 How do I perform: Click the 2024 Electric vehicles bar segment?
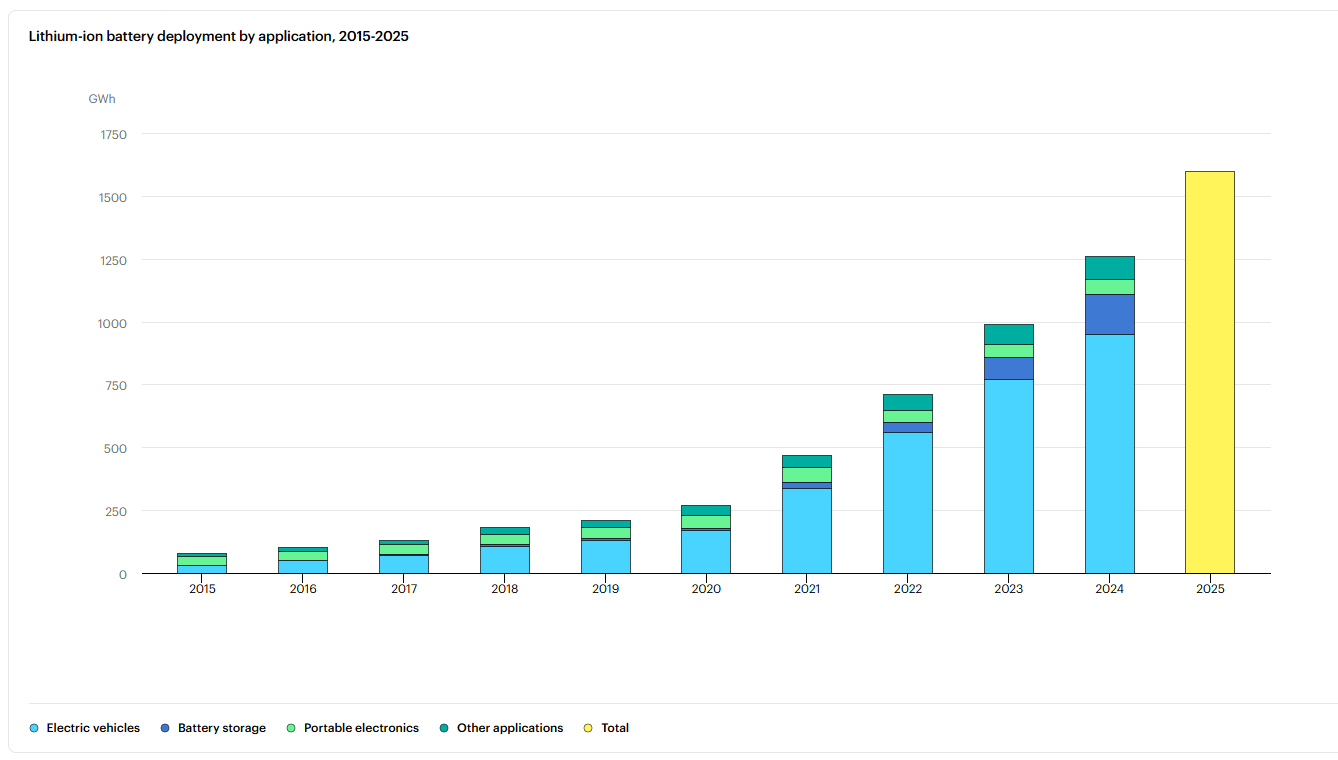(1109, 454)
